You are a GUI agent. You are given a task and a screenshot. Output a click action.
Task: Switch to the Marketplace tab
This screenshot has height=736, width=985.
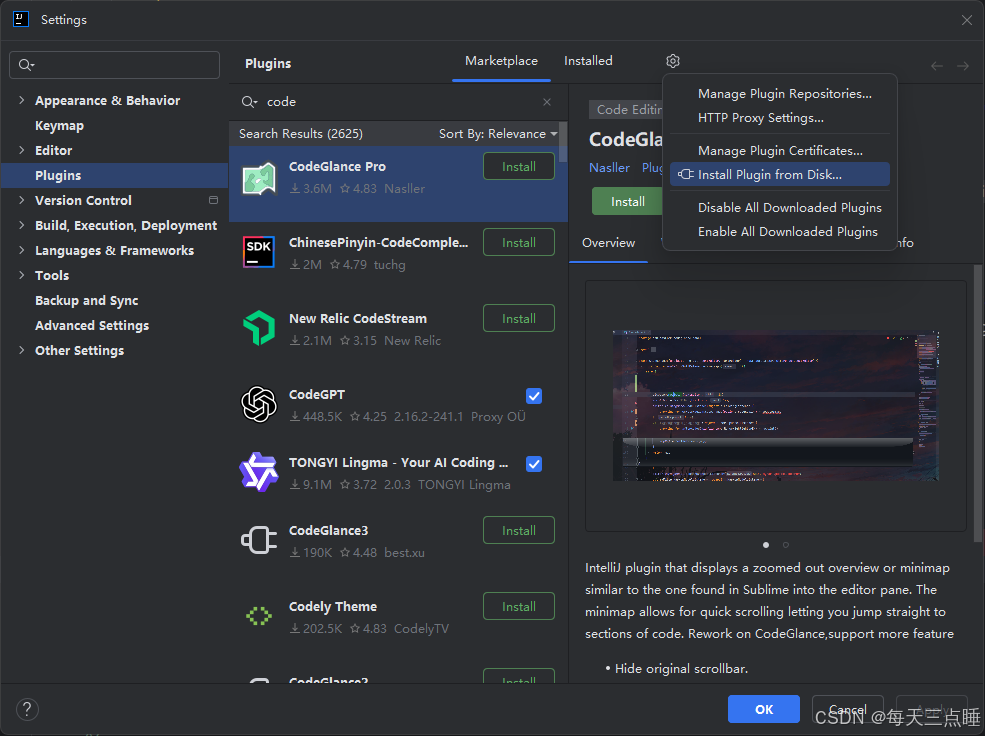(x=501, y=61)
